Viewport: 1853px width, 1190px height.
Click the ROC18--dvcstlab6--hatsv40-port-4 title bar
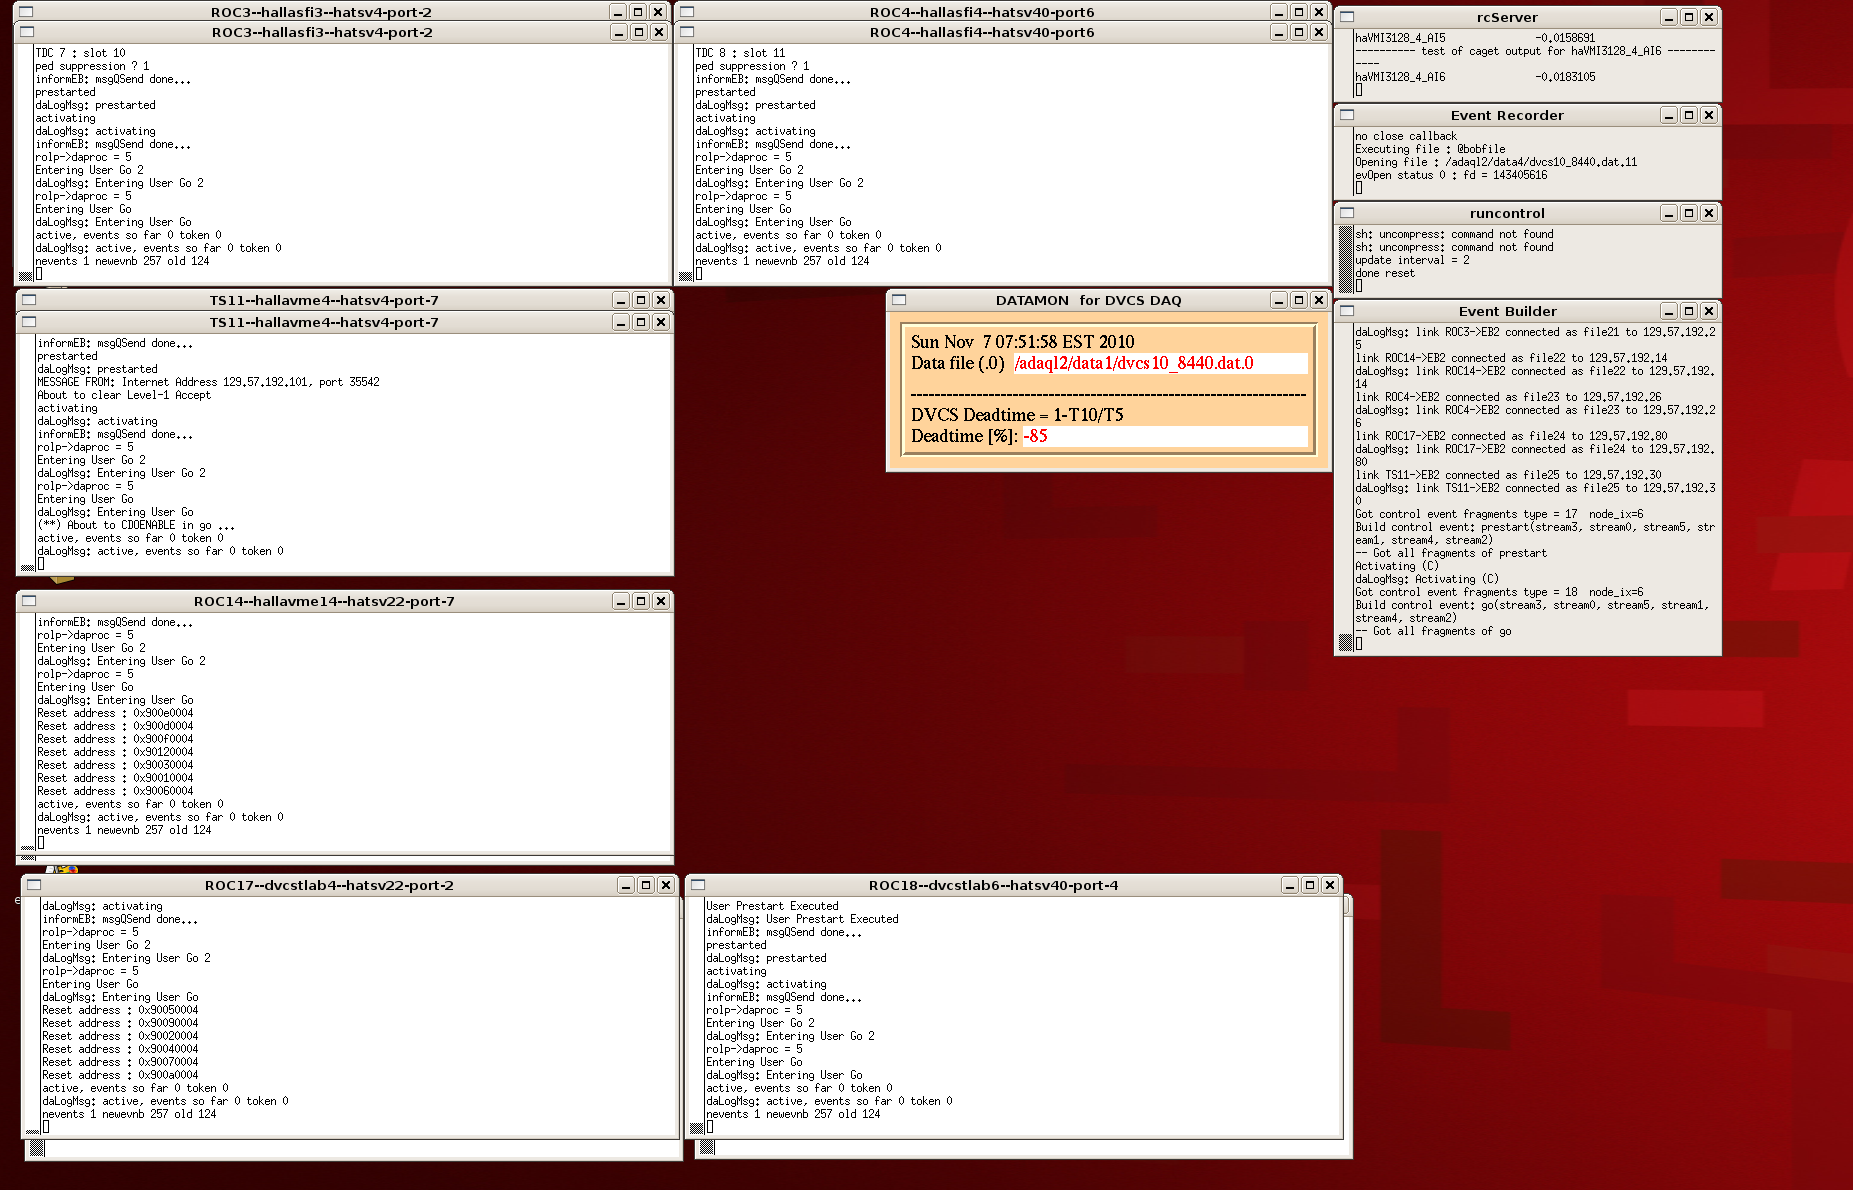click(x=993, y=885)
